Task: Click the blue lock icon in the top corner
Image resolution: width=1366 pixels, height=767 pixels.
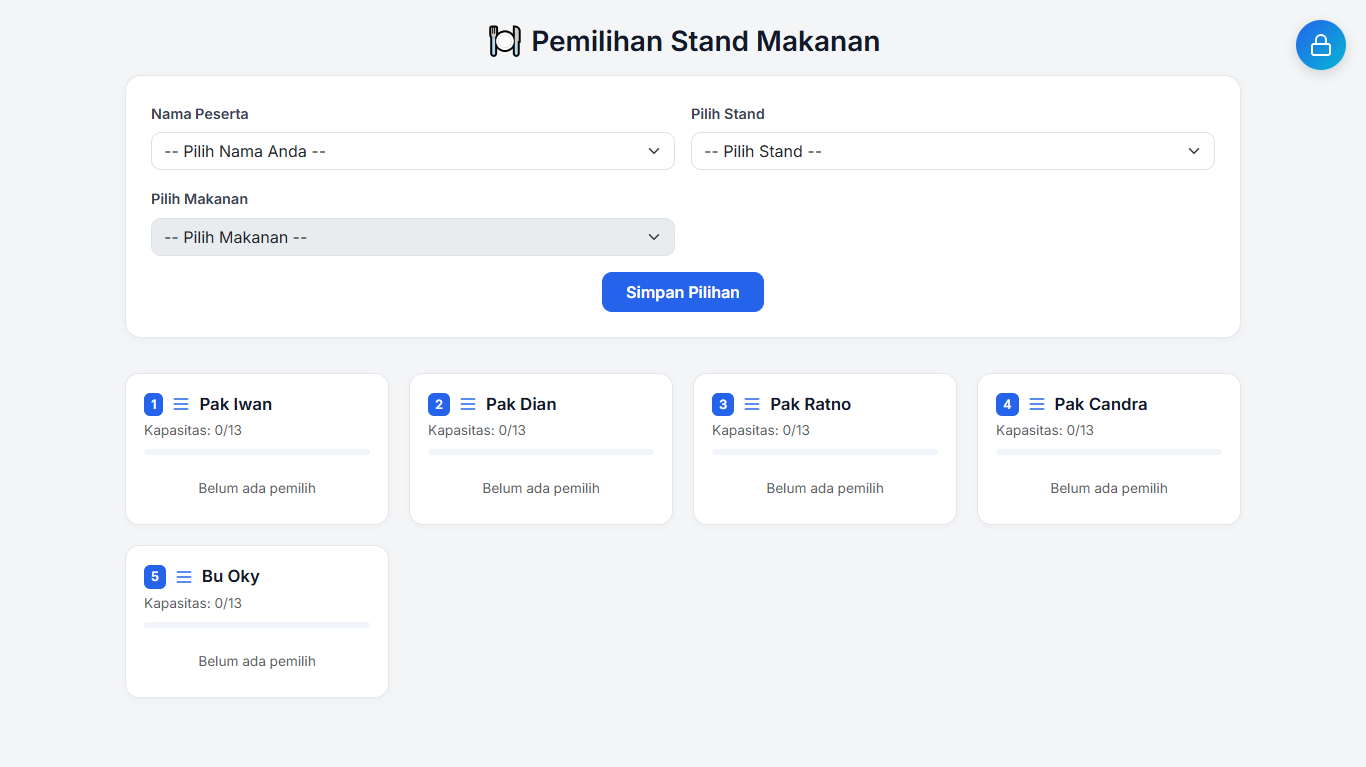Action: pyautogui.click(x=1320, y=45)
